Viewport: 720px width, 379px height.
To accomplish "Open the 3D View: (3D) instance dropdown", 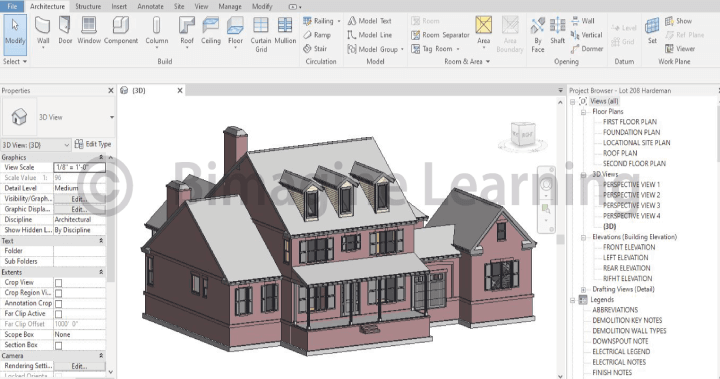I will pos(36,145).
